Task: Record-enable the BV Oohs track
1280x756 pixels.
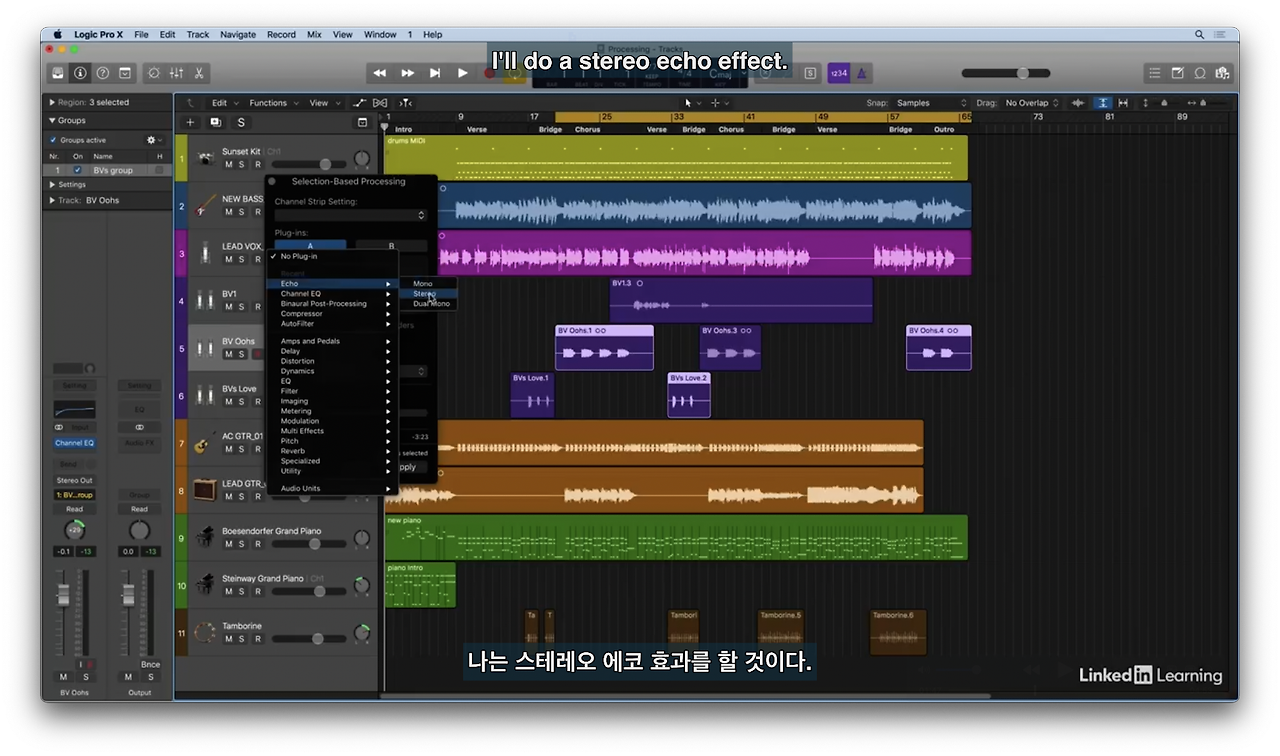Action: click(257, 354)
